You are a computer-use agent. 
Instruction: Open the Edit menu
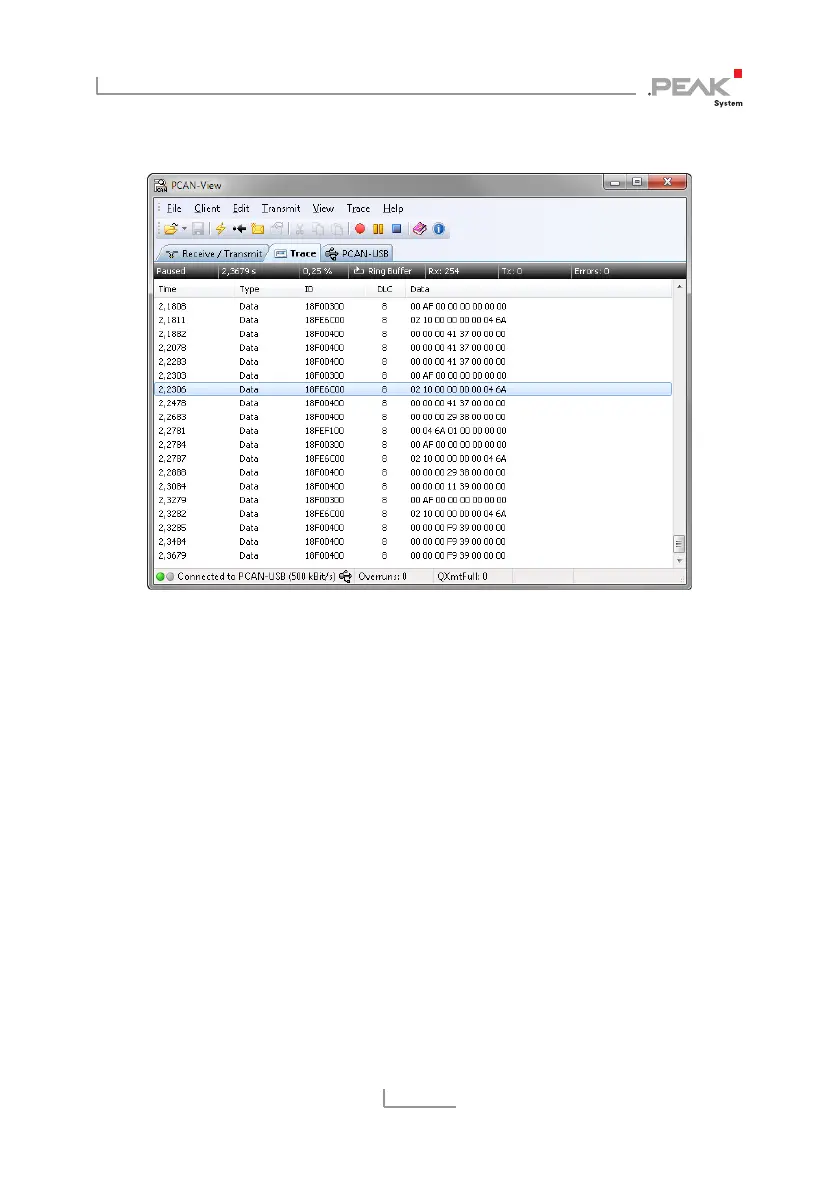(241, 209)
